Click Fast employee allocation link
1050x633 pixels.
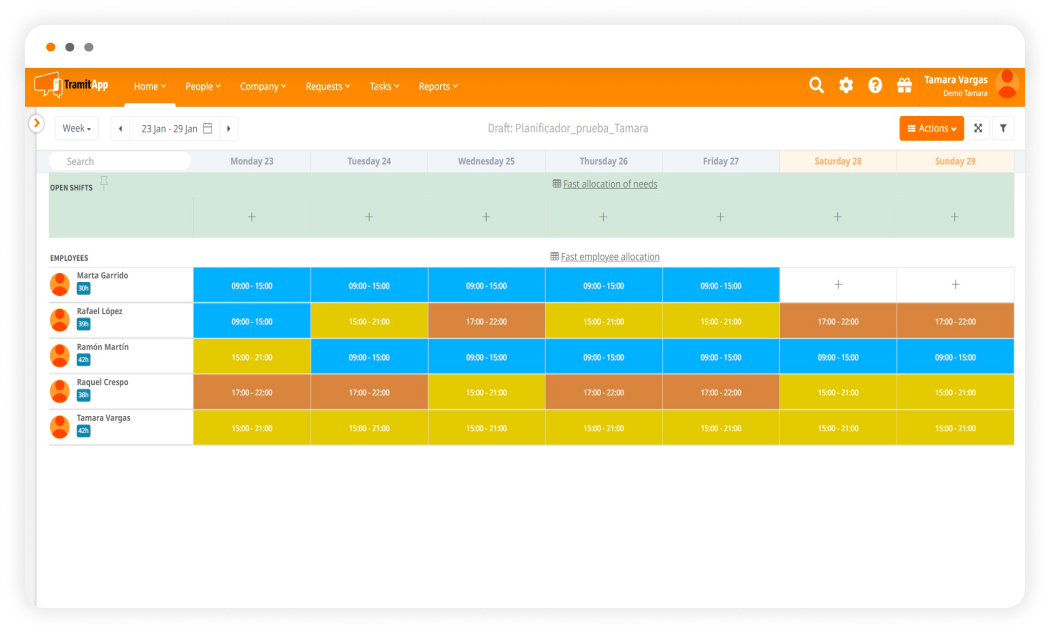609,257
